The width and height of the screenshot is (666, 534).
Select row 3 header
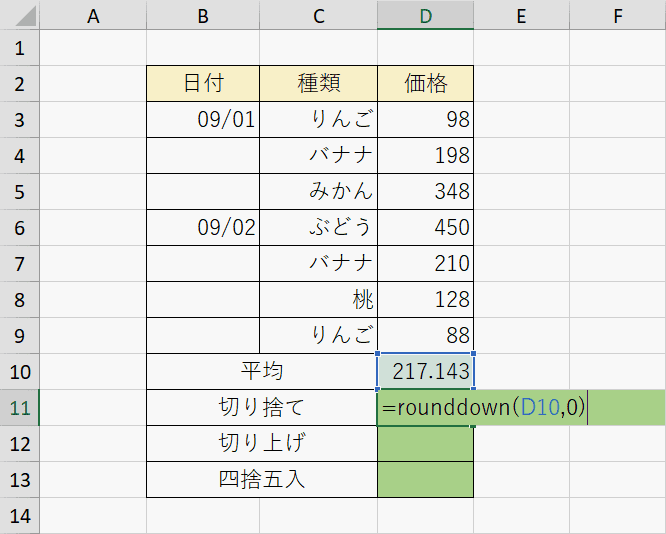20,120
